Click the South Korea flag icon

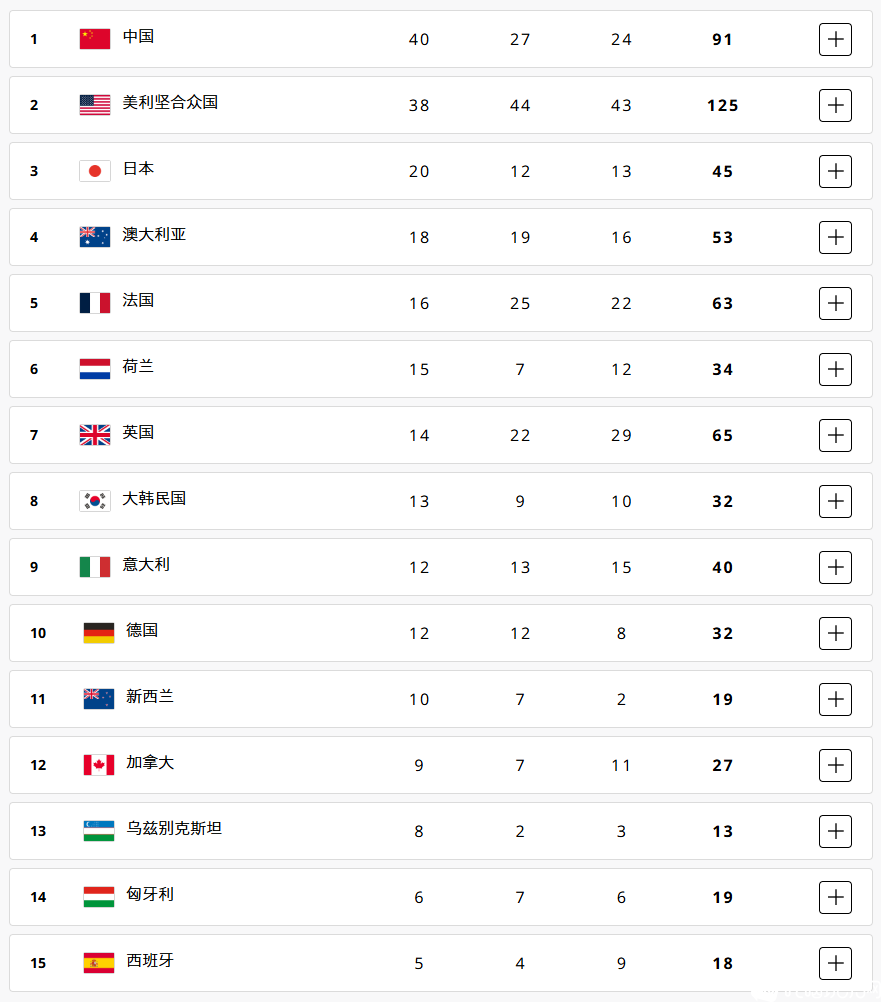pos(95,501)
